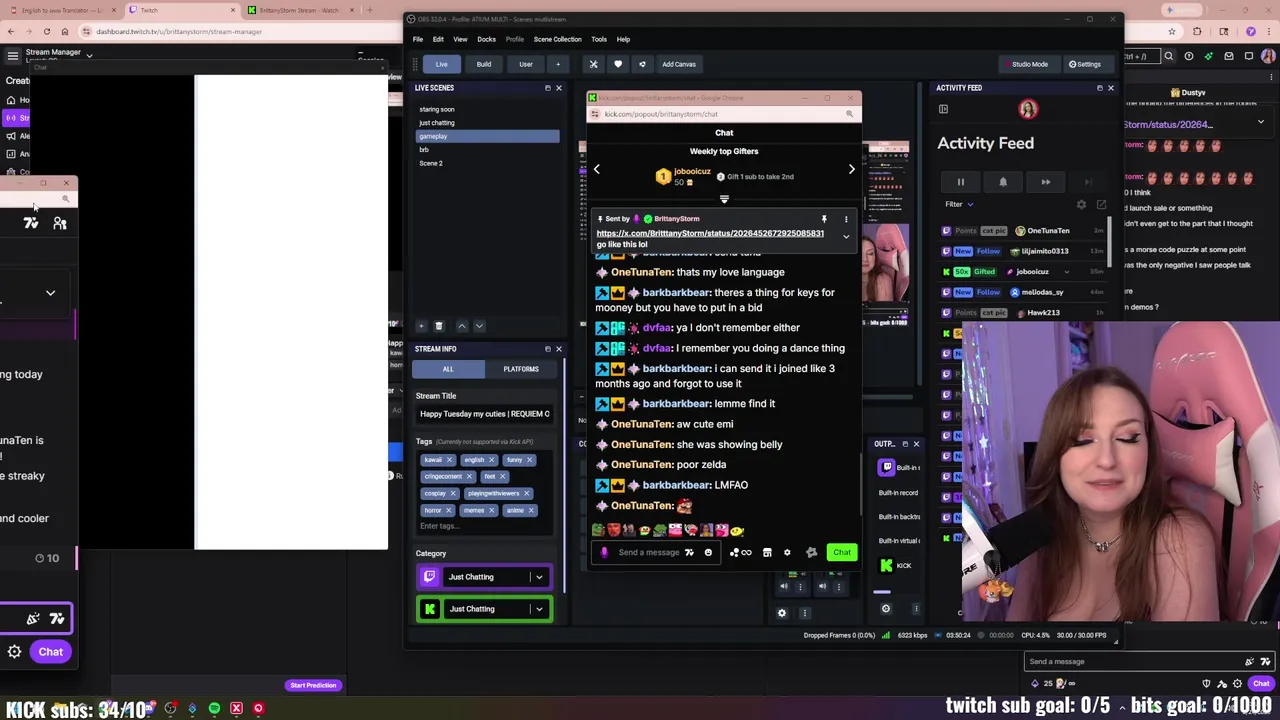Open Twitch category dropdown Just Chatting

click(x=539, y=577)
